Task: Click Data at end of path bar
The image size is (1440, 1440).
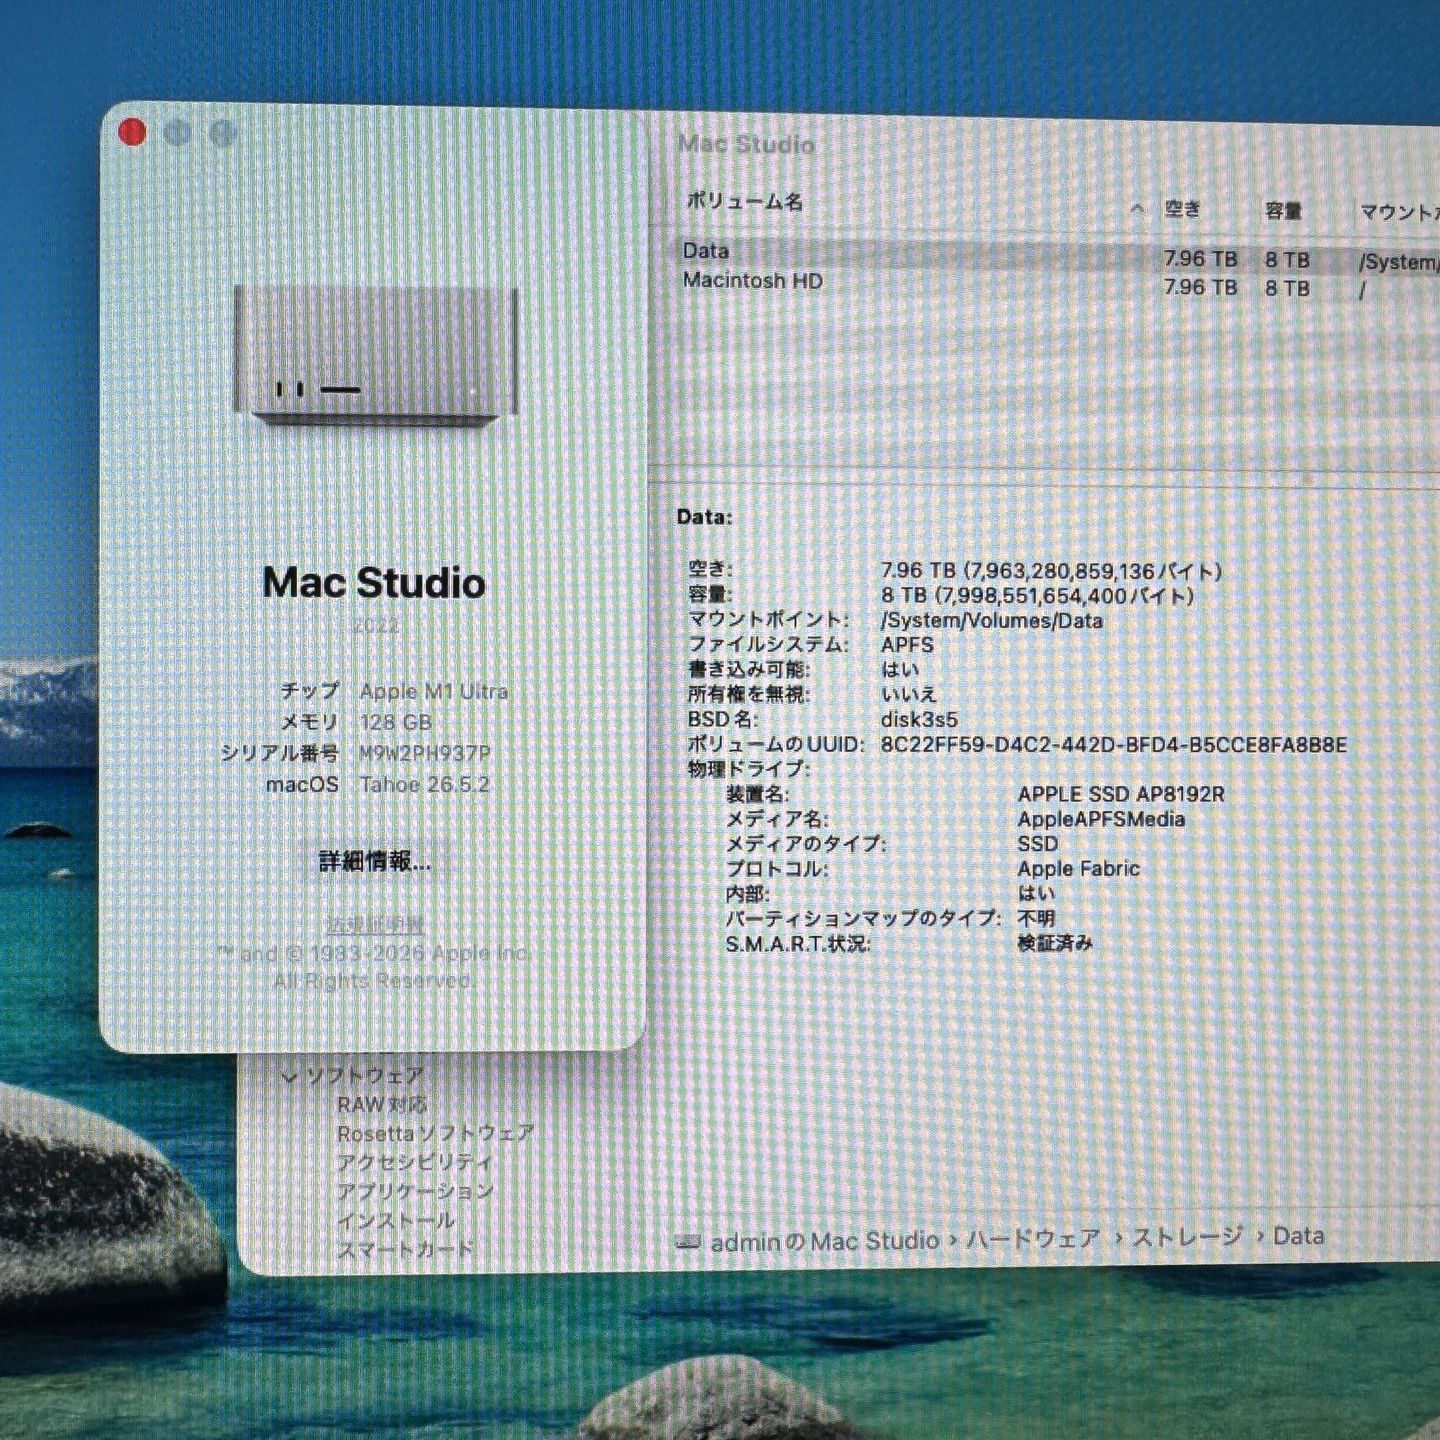Action: (1299, 1236)
